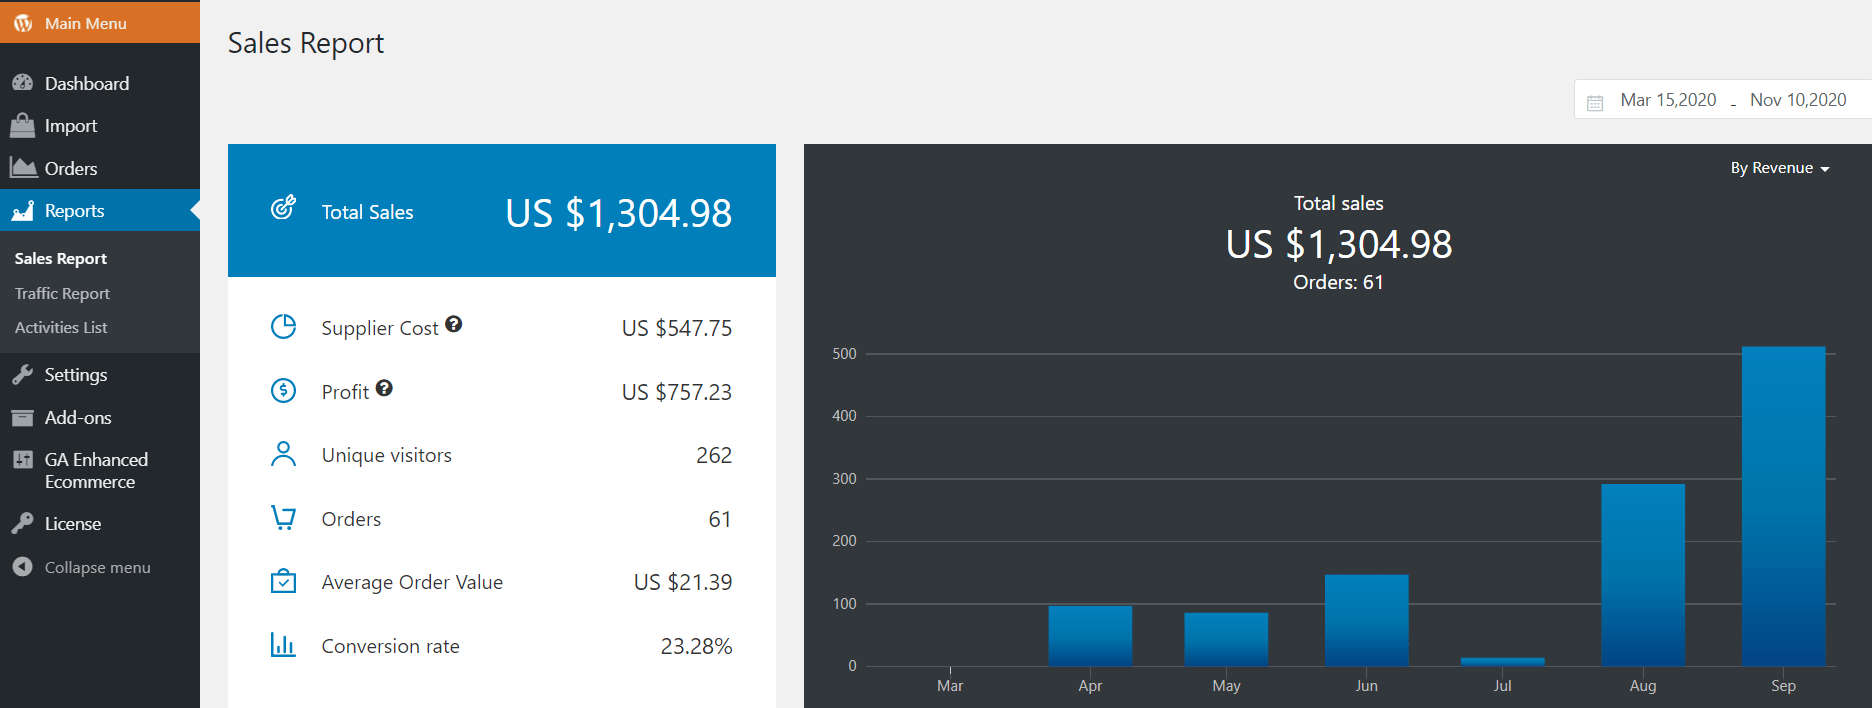Open the GA Enhanced Ecommerce settings
The image size is (1872, 708).
pyautogui.click(x=97, y=469)
